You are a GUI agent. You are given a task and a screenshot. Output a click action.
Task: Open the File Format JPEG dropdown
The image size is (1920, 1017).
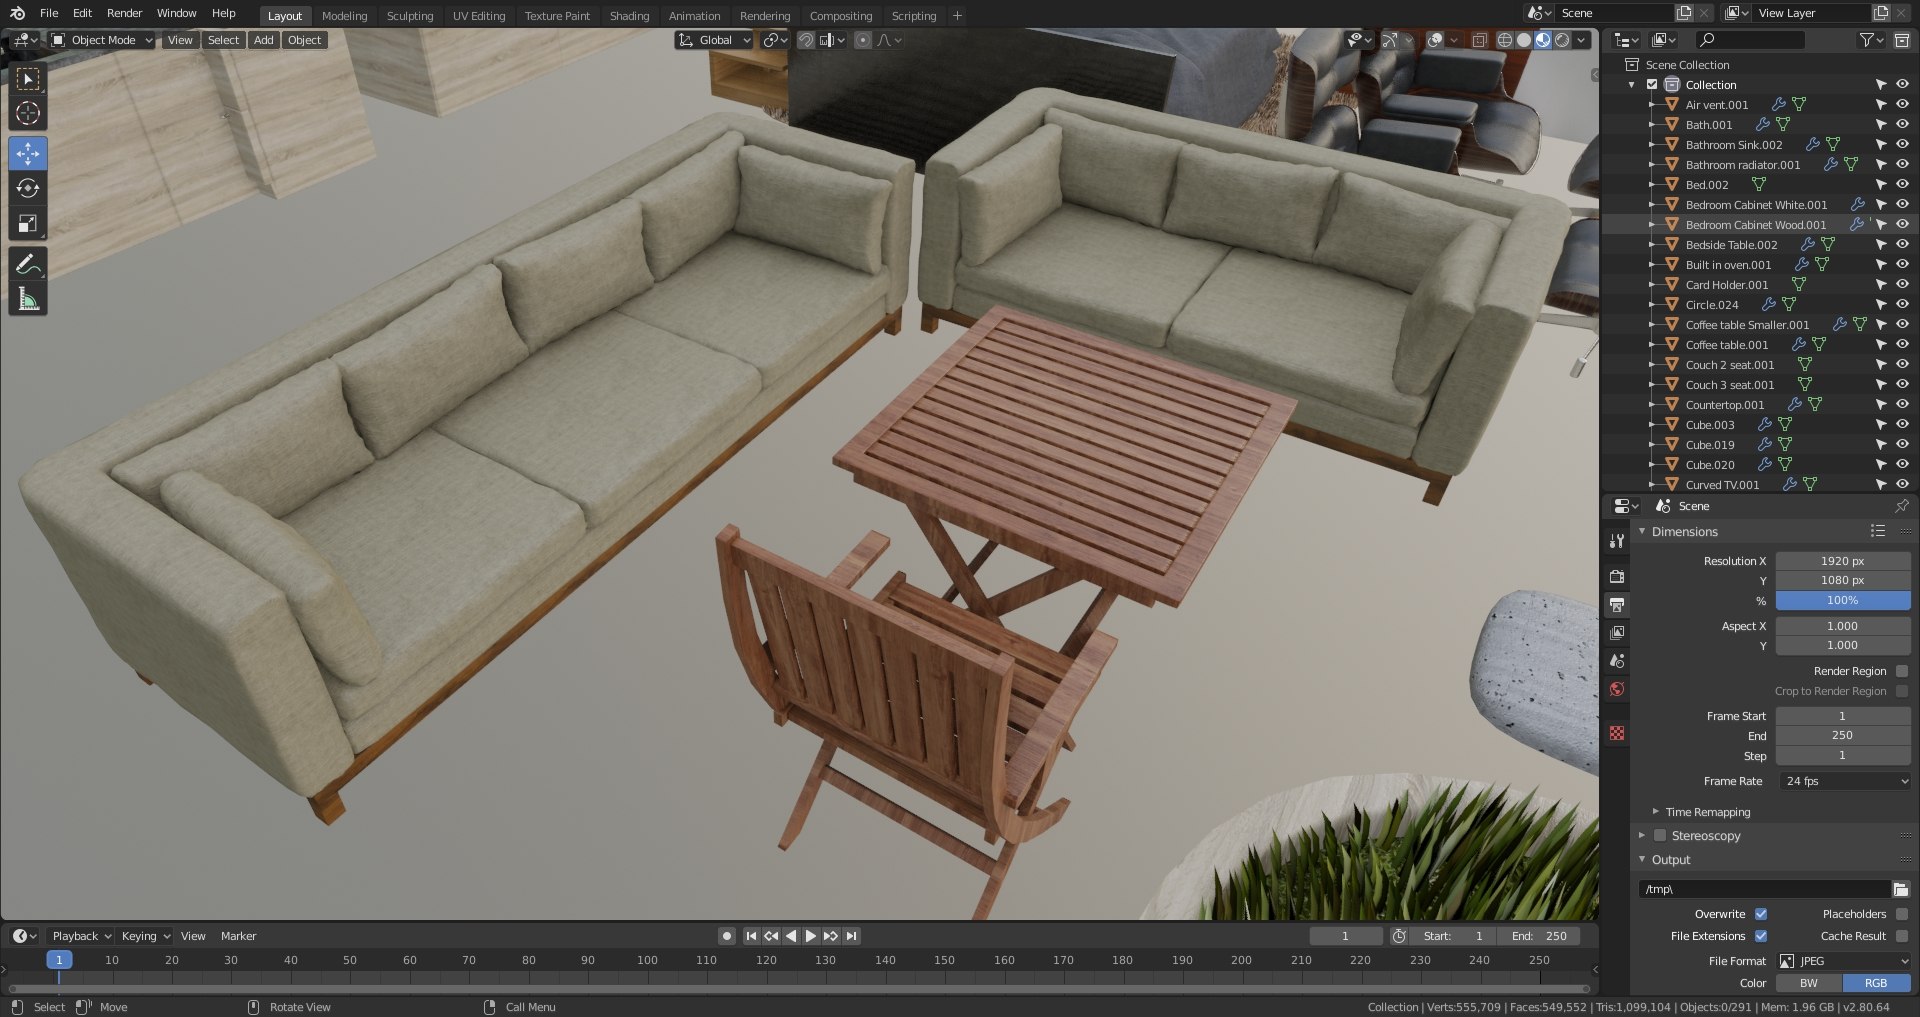(1843, 961)
